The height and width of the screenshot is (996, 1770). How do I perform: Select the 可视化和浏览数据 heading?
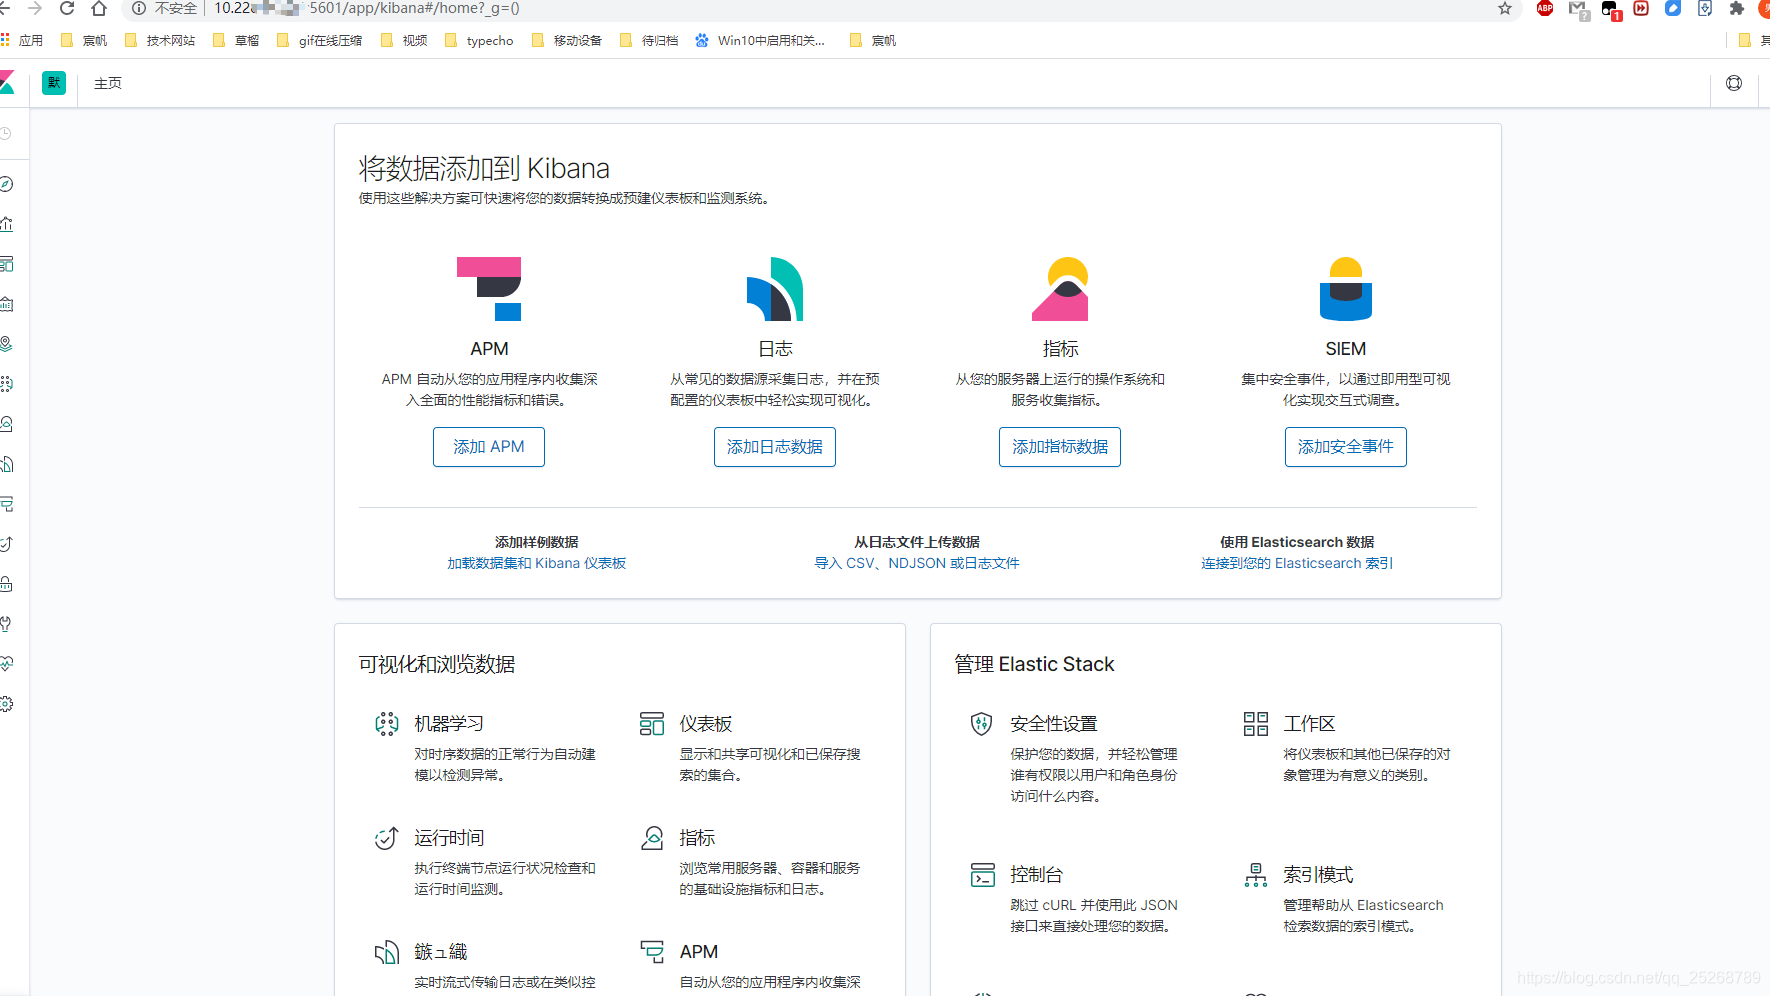click(x=437, y=664)
